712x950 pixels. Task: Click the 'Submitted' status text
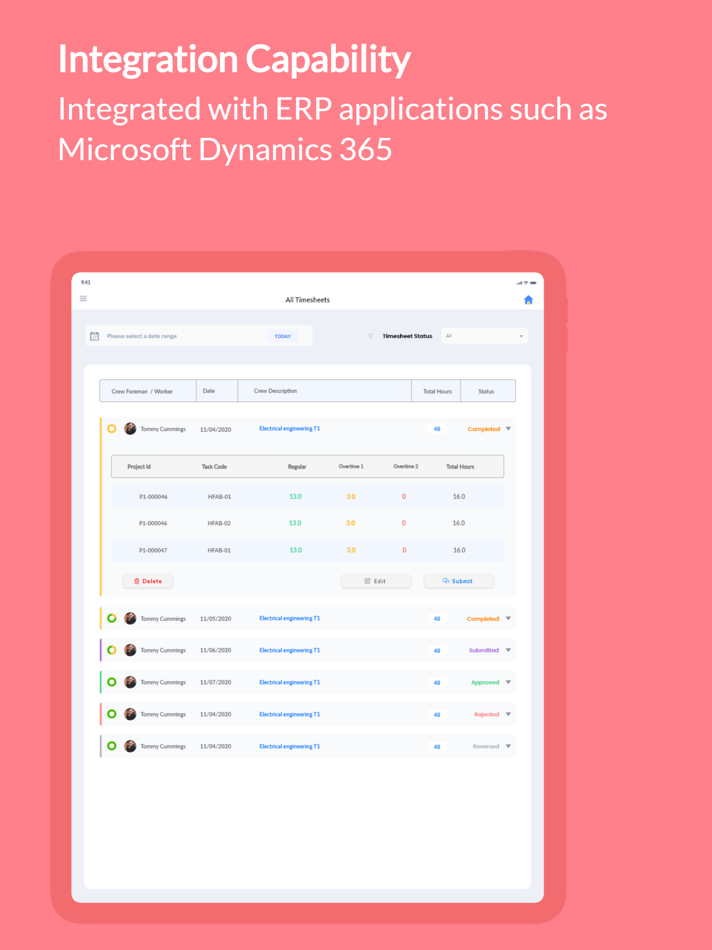tap(484, 650)
